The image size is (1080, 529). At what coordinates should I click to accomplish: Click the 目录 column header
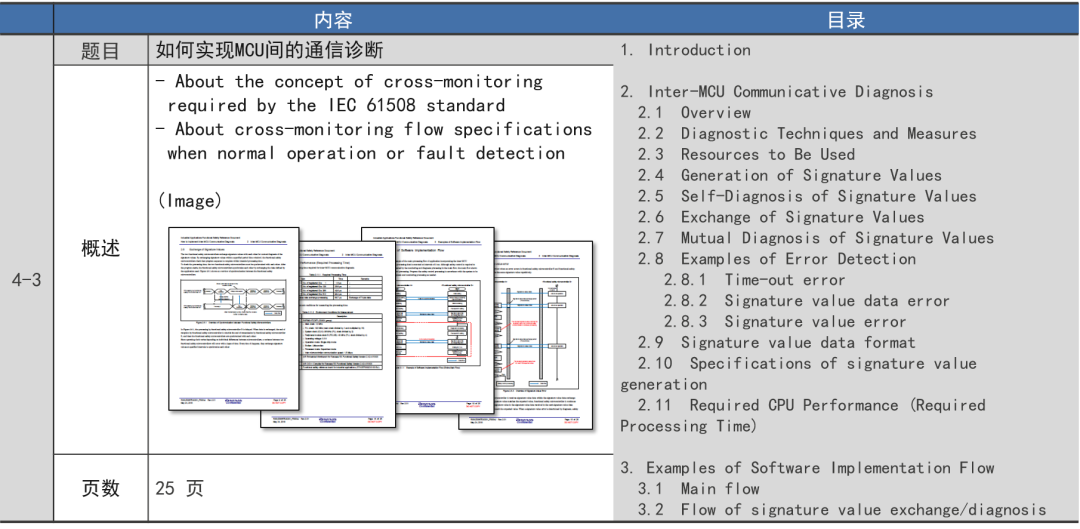tap(846, 20)
